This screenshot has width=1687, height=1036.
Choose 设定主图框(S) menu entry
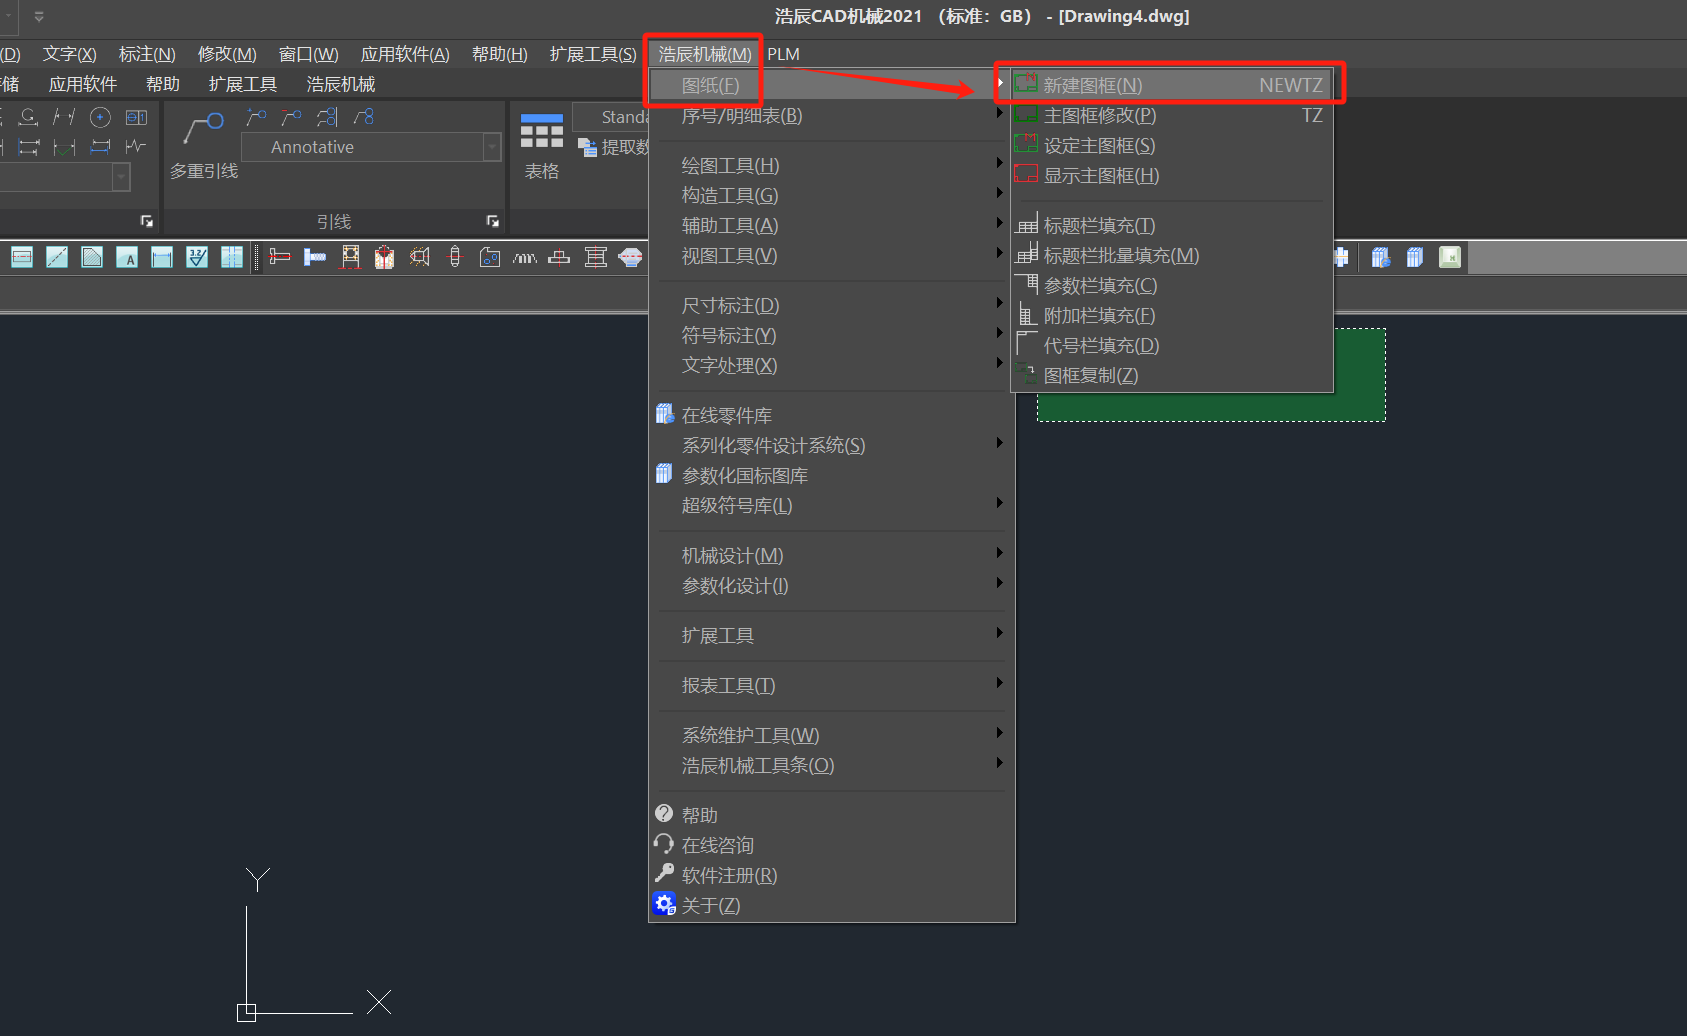pos(1171,146)
